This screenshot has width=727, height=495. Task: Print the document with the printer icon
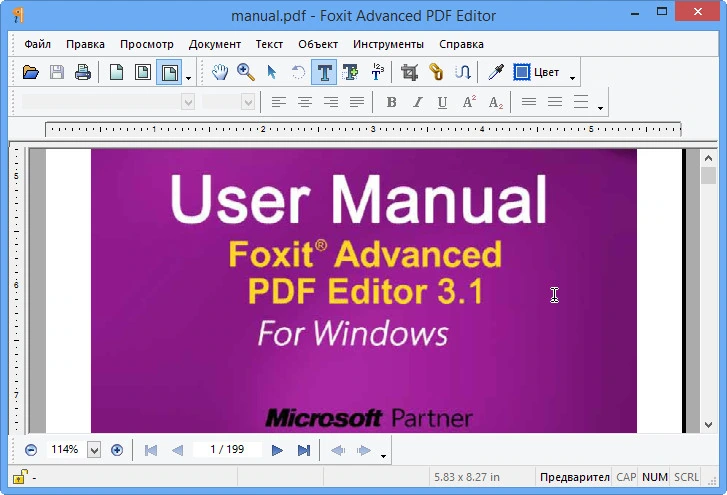pos(83,72)
